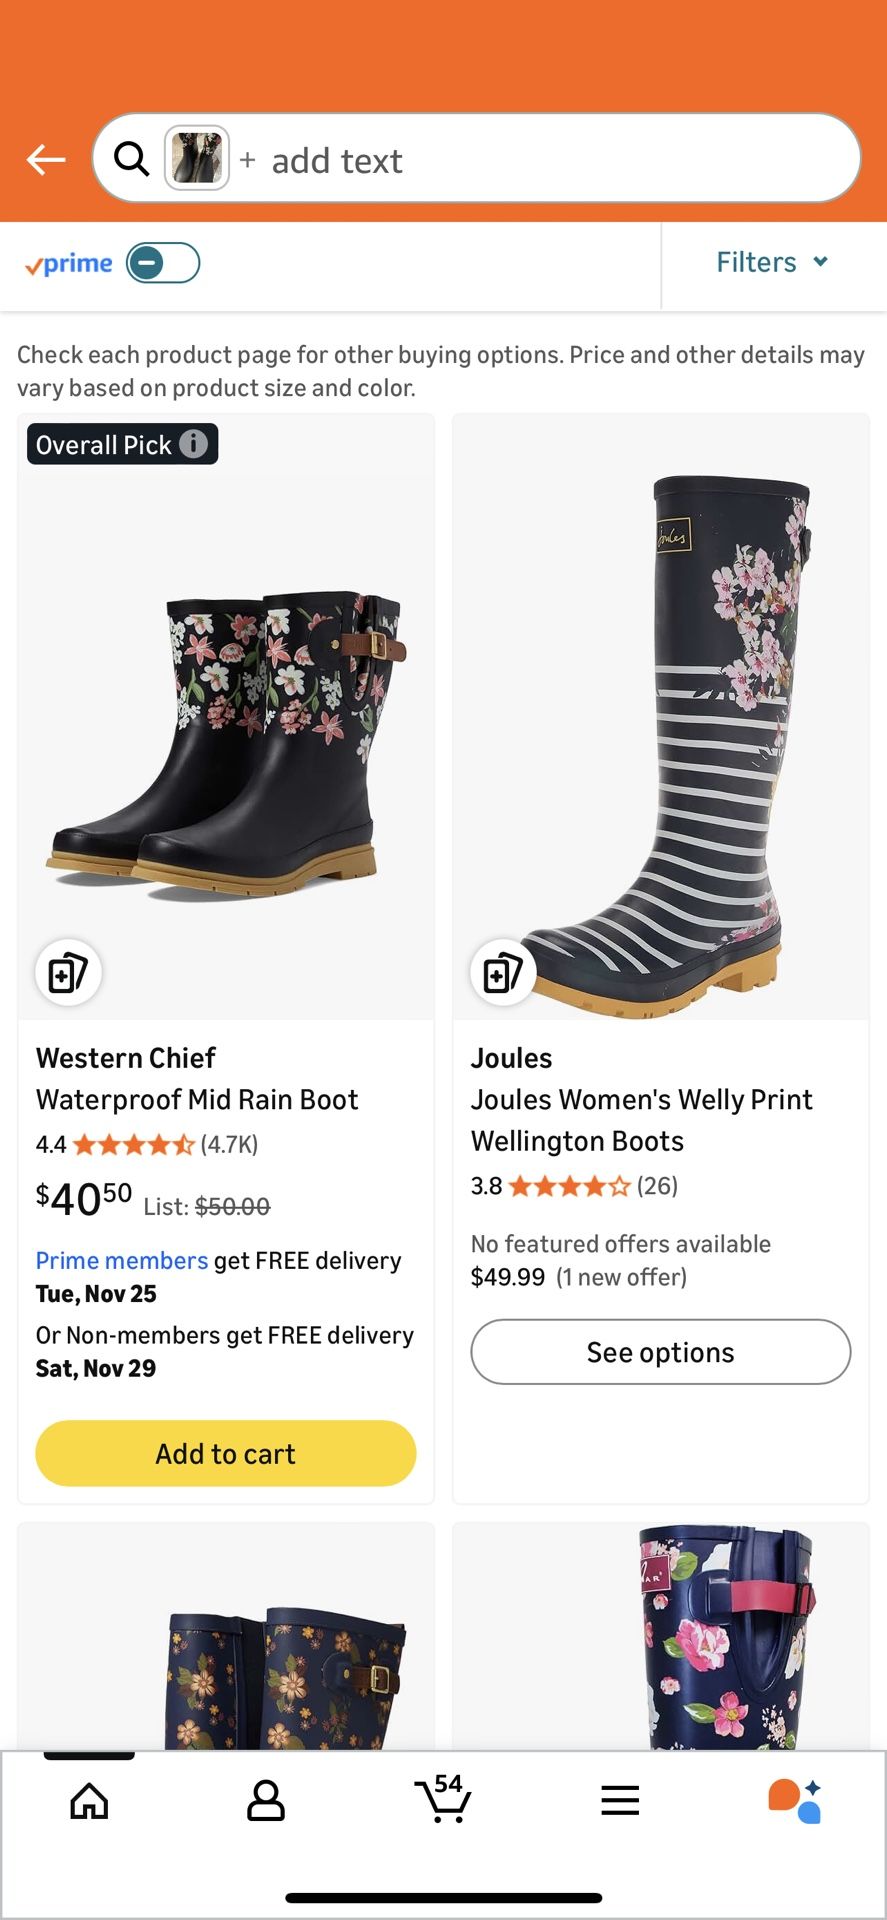Open the main navigation menu
The image size is (887, 1920).
(x=620, y=1800)
